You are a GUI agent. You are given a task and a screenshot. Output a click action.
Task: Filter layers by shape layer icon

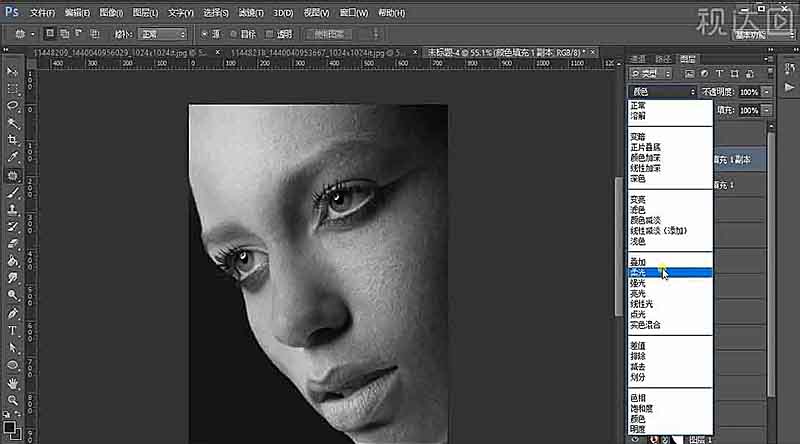(x=734, y=74)
